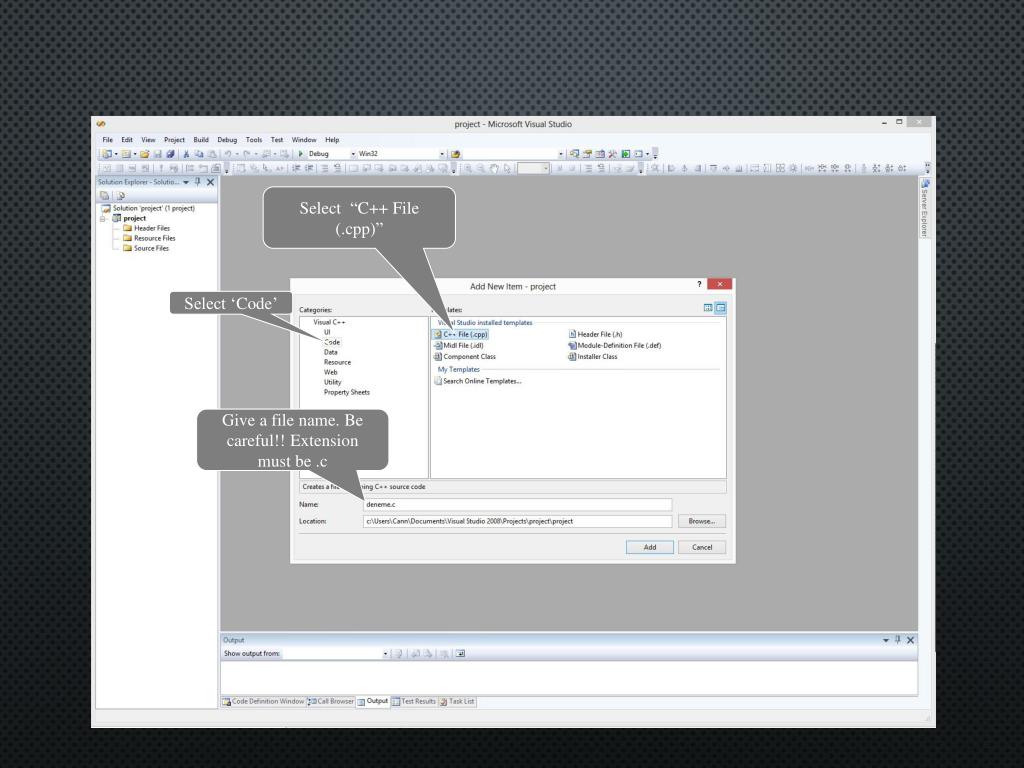The image size is (1024, 768).
Task: Click the Paste toolbar icon
Action: tap(212, 154)
